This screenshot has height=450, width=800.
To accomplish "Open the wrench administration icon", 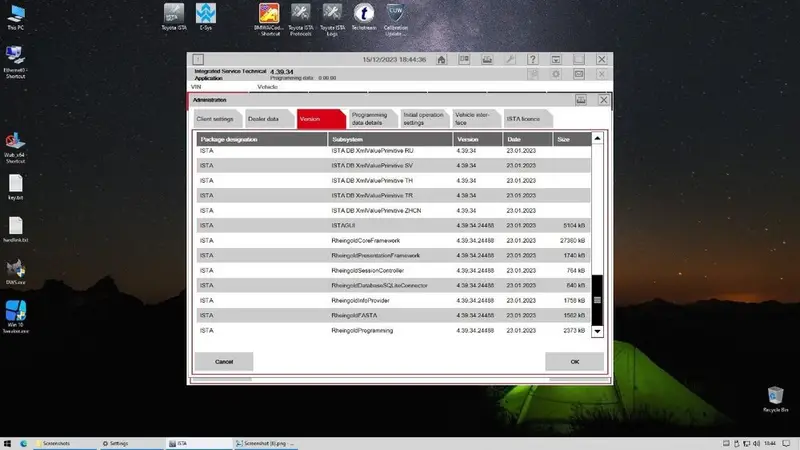I will [510, 60].
